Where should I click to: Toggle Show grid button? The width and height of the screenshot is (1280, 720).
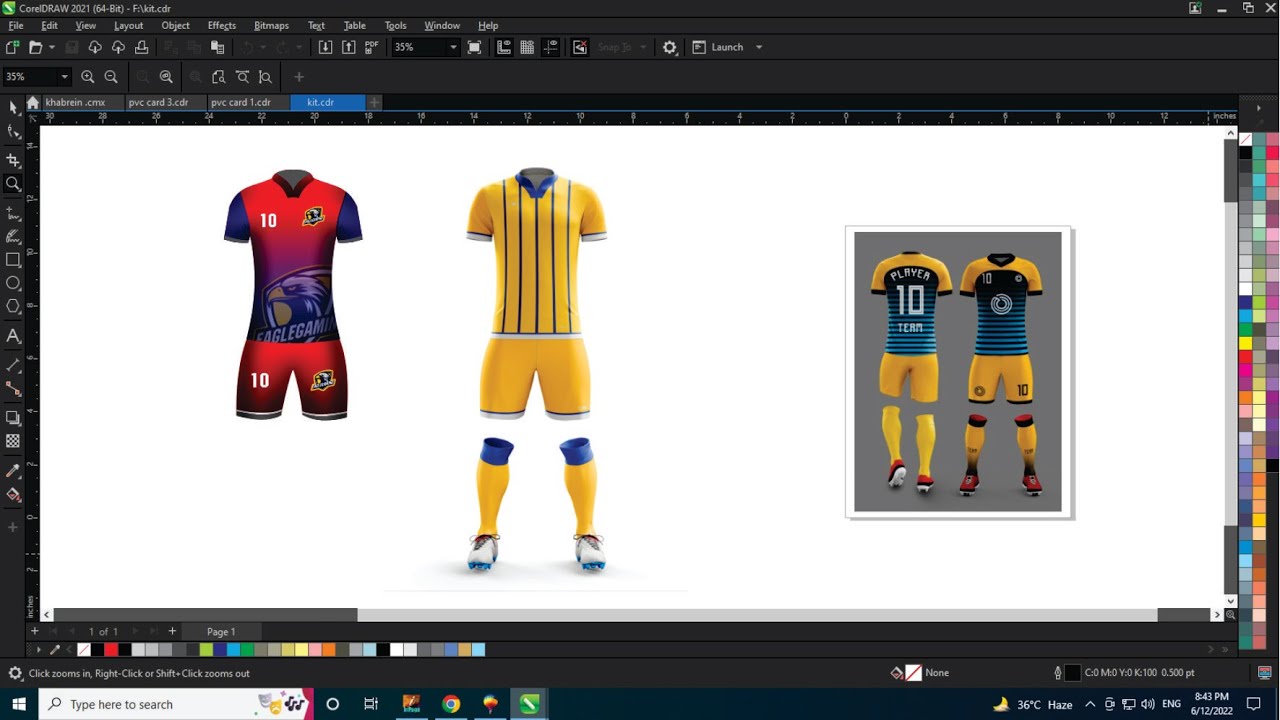[x=527, y=47]
